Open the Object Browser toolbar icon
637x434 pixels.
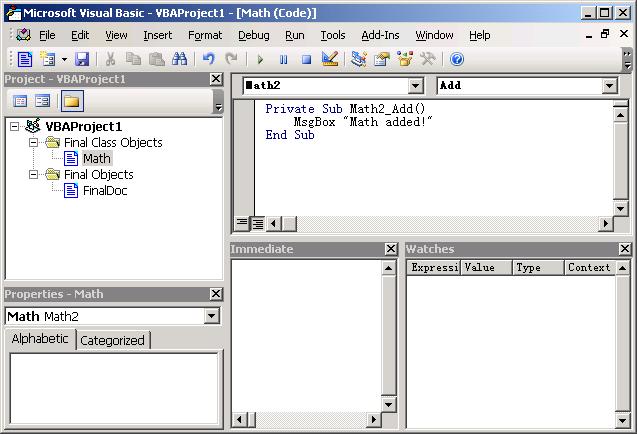click(x=405, y=60)
